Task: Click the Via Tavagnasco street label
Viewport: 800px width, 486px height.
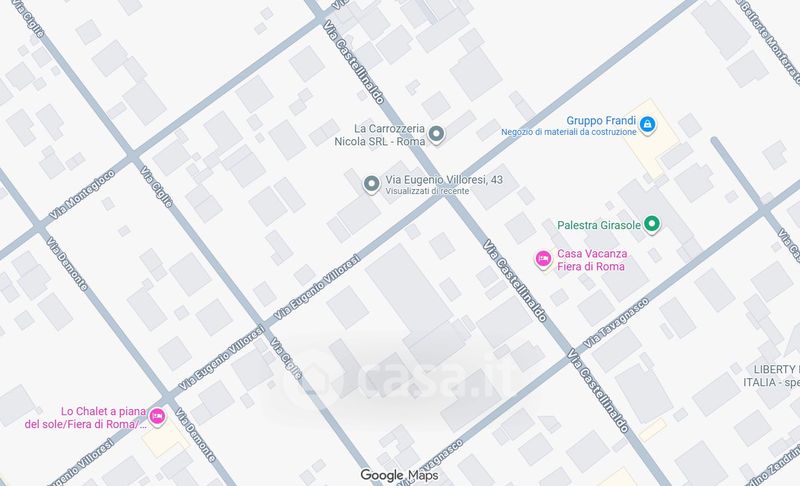Action: (616, 323)
